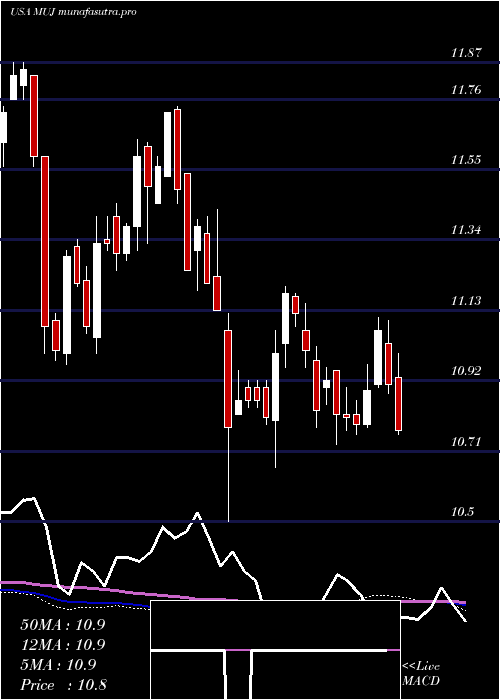The image size is (500, 700).
Task: Click the 10.92 price level label
Action: (466, 371)
